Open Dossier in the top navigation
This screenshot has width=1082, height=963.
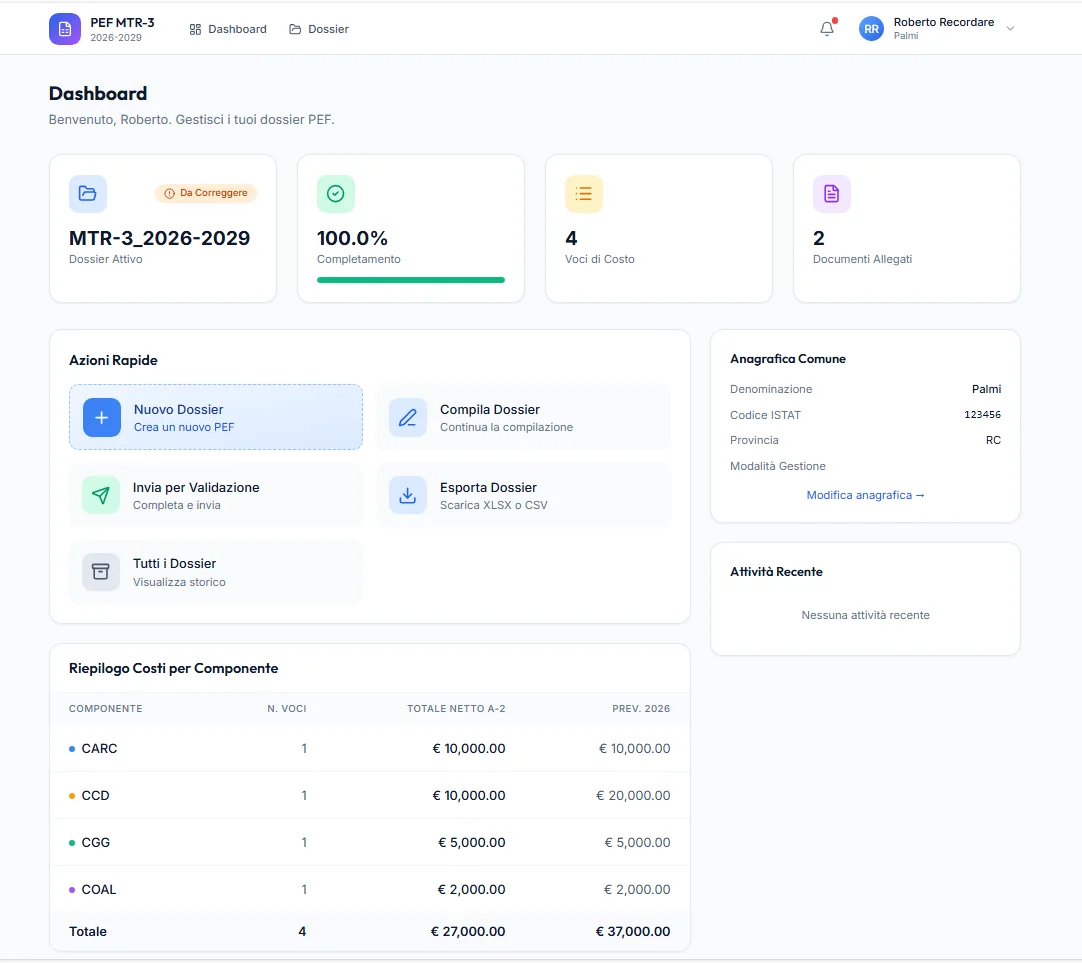point(319,29)
